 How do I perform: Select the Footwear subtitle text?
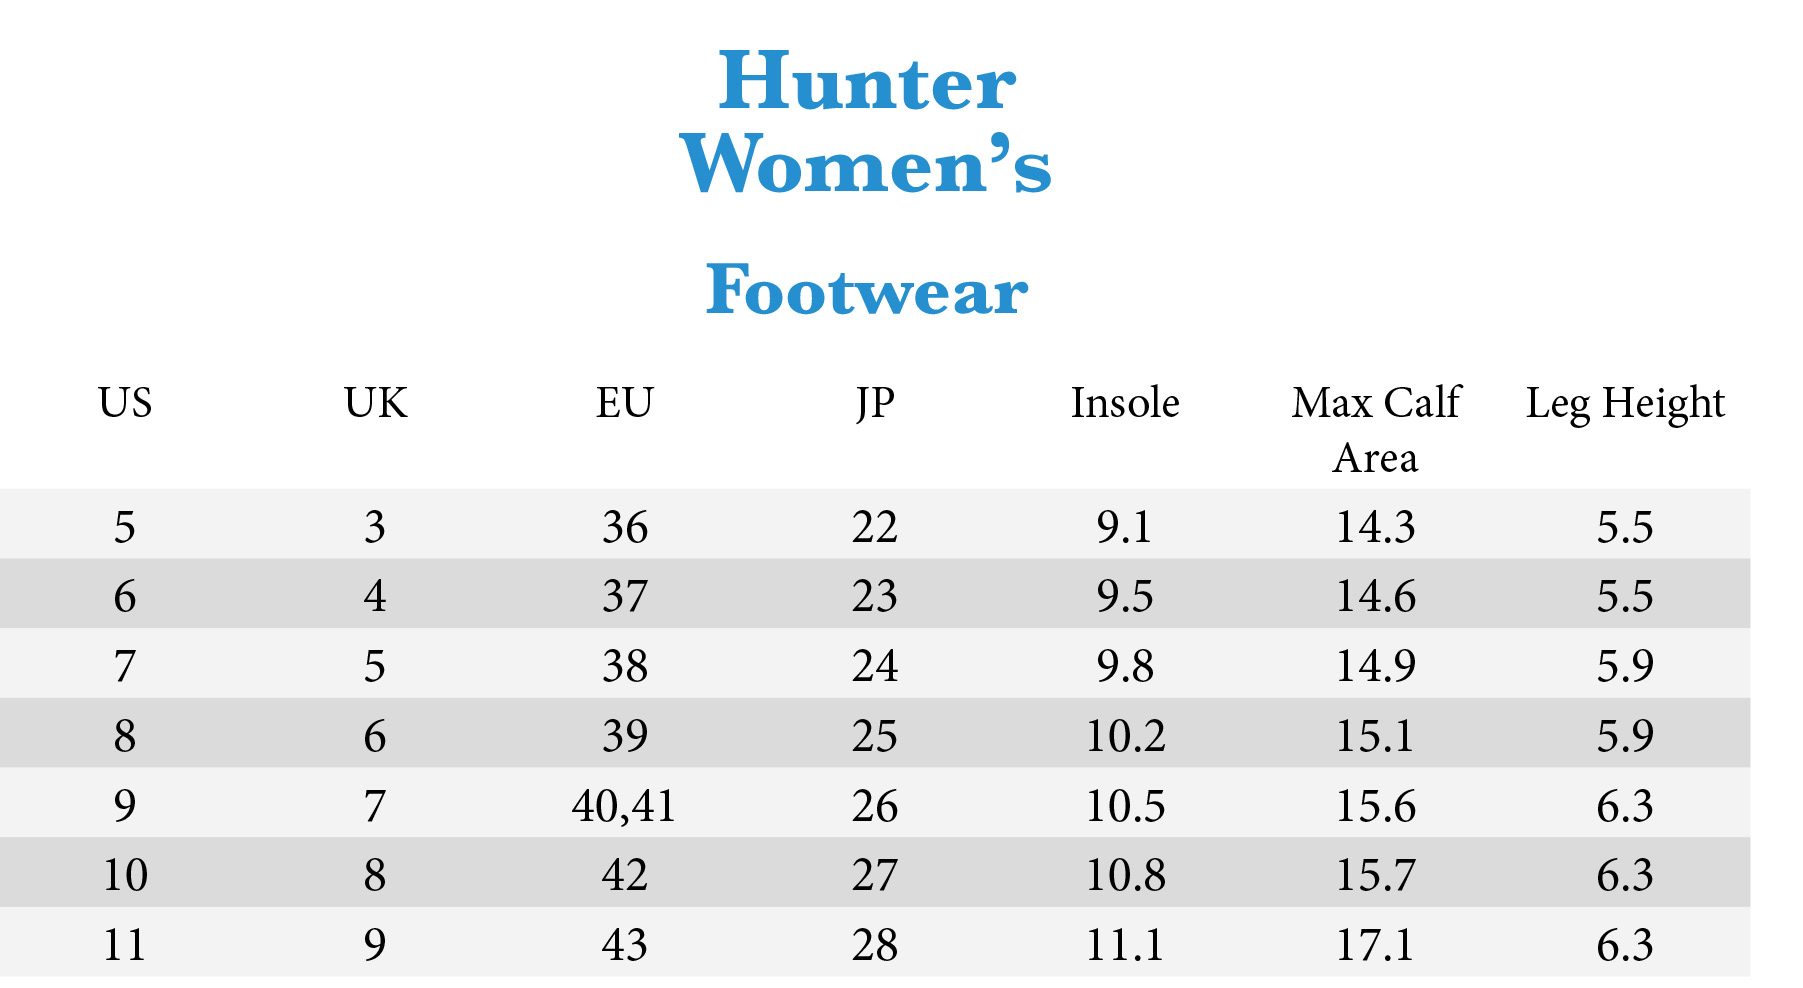(866, 290)
